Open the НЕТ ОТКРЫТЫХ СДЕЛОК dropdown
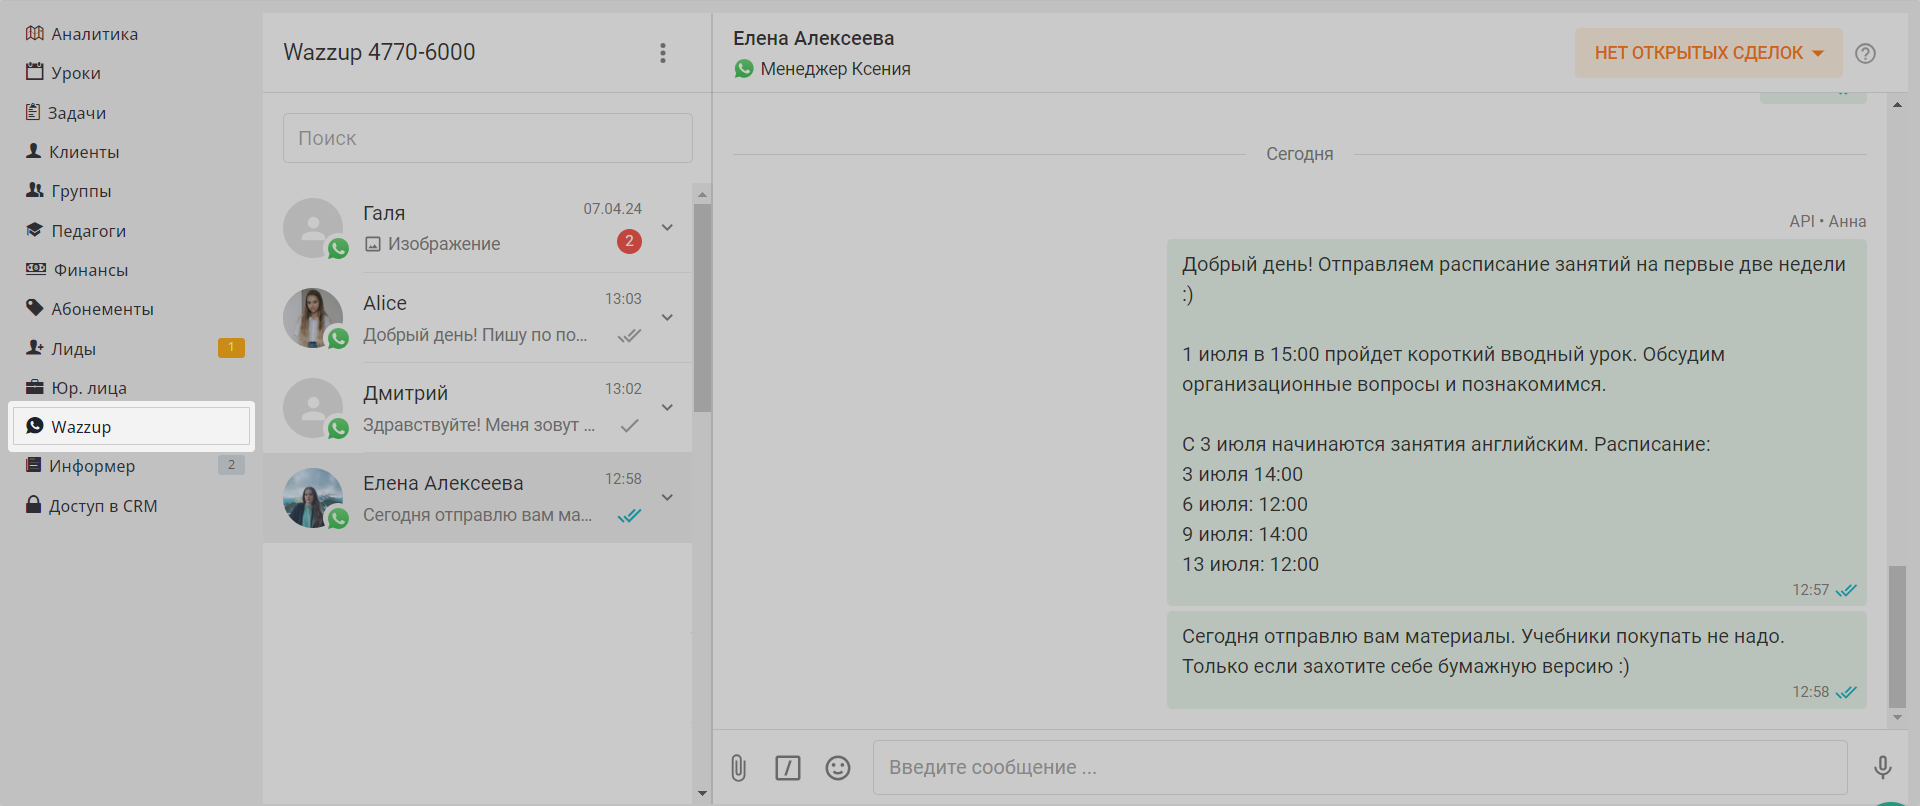Viewport: 1920px width, 806px height. pos(1708,53)
